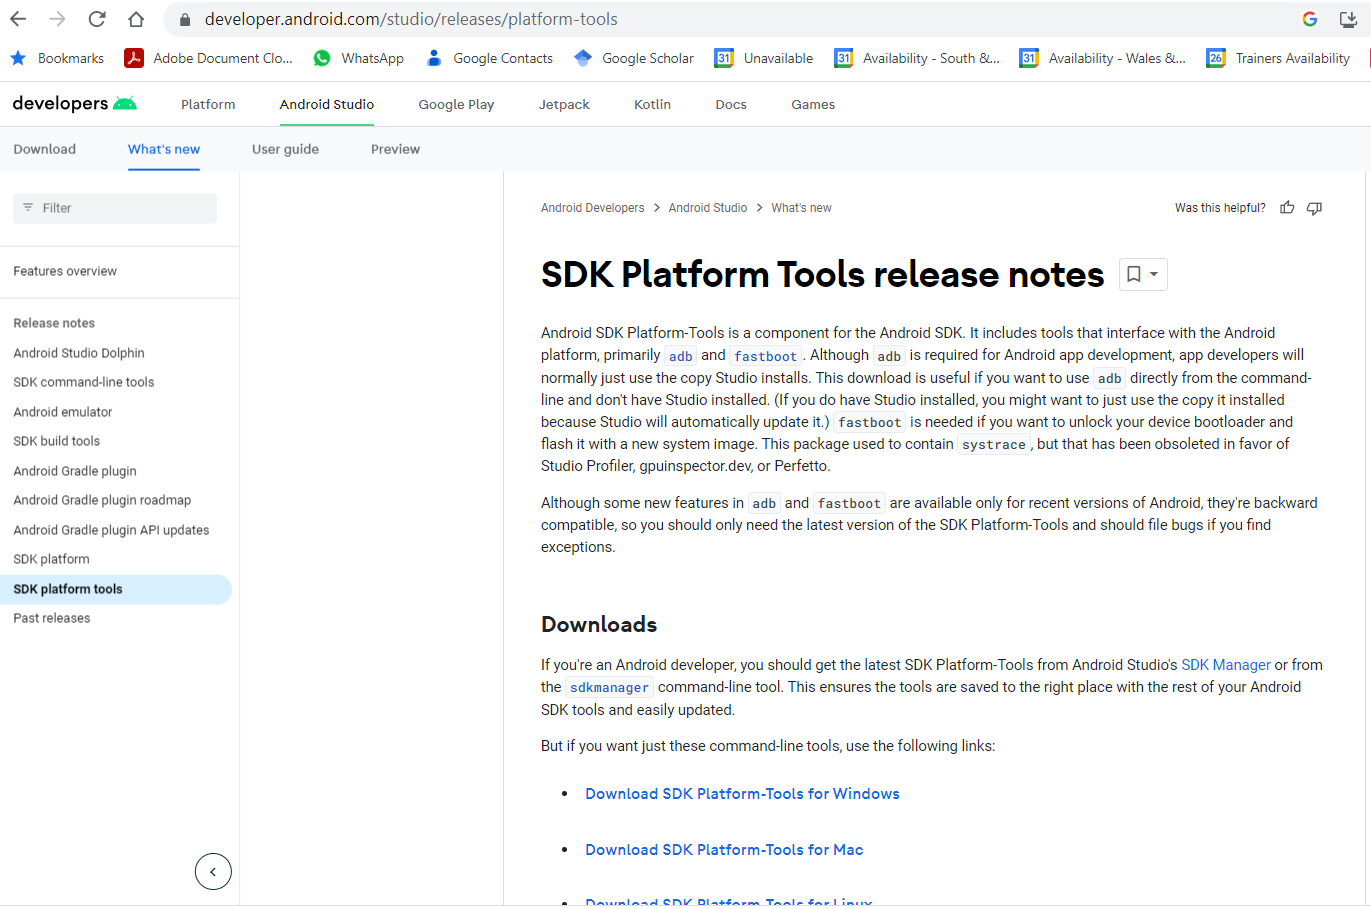Open Google Contacts bookmark
Image resolution: width=1371 pixels, height=909 pixels.
point(489,58)
